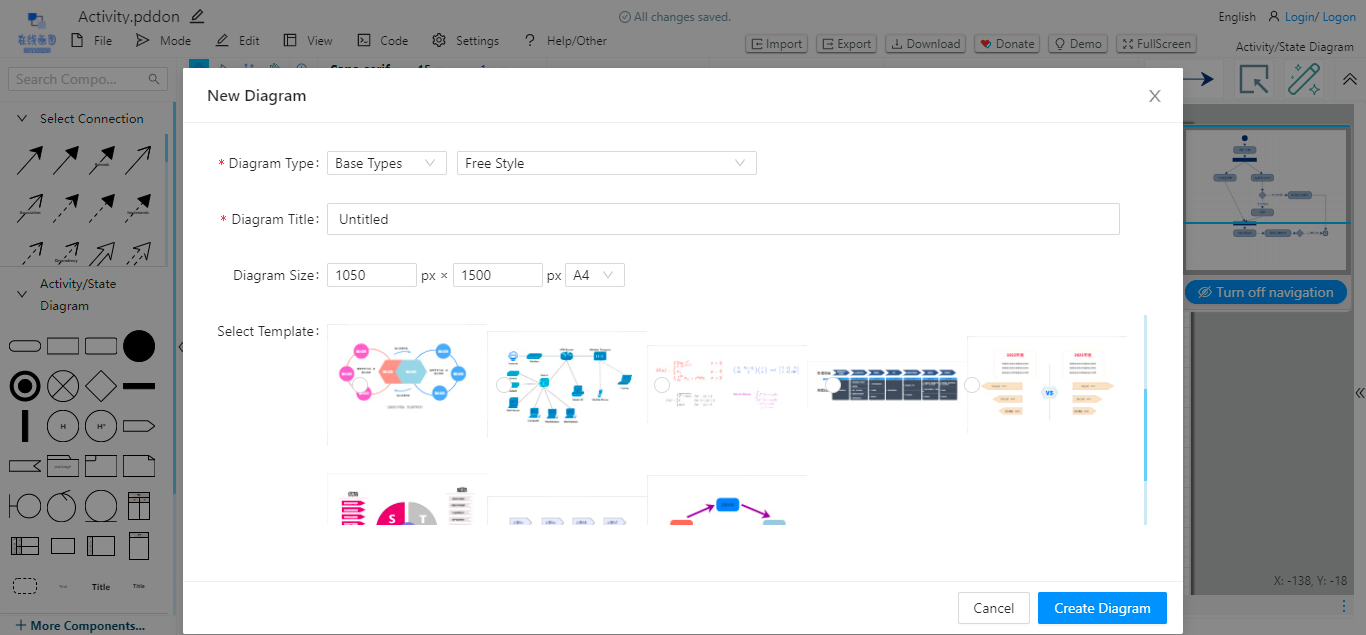1366x635 pixels.
Task: Open the Base Types dropdown
Action: point(386,163)
